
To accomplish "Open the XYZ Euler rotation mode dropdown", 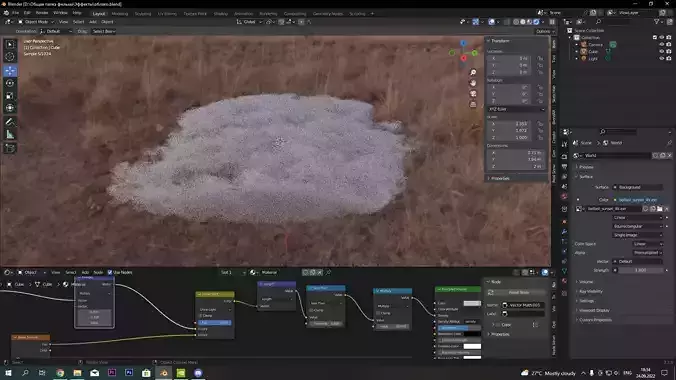I will pos(516,110).
